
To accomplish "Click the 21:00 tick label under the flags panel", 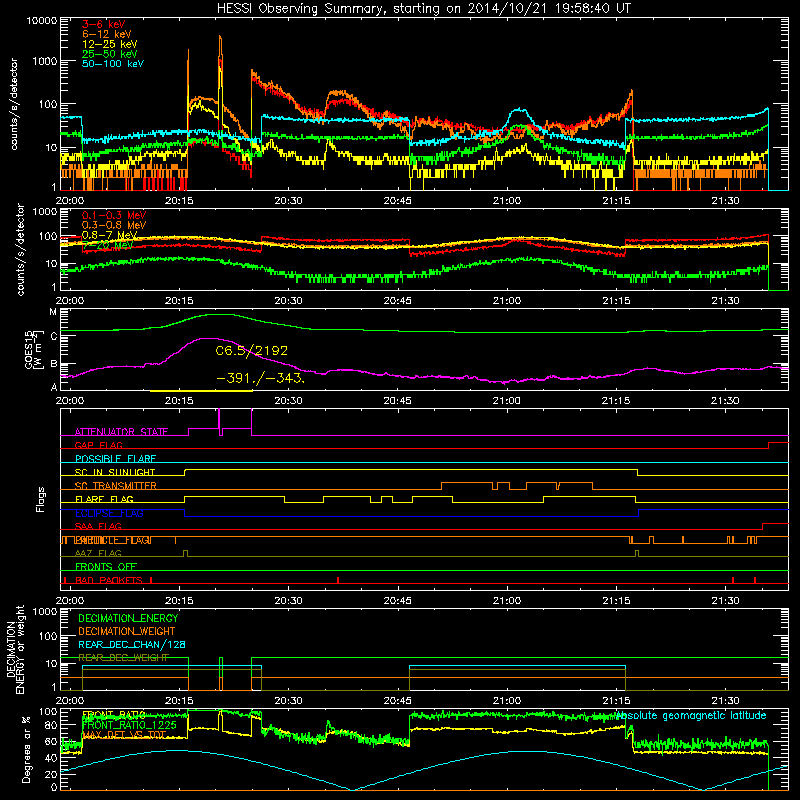I will (507, 601).
